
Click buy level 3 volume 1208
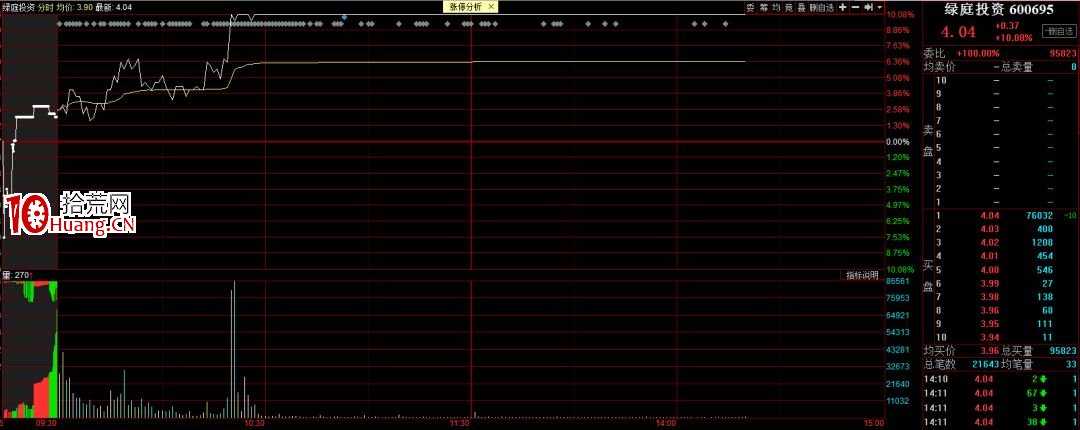[x=1042, y=243]
